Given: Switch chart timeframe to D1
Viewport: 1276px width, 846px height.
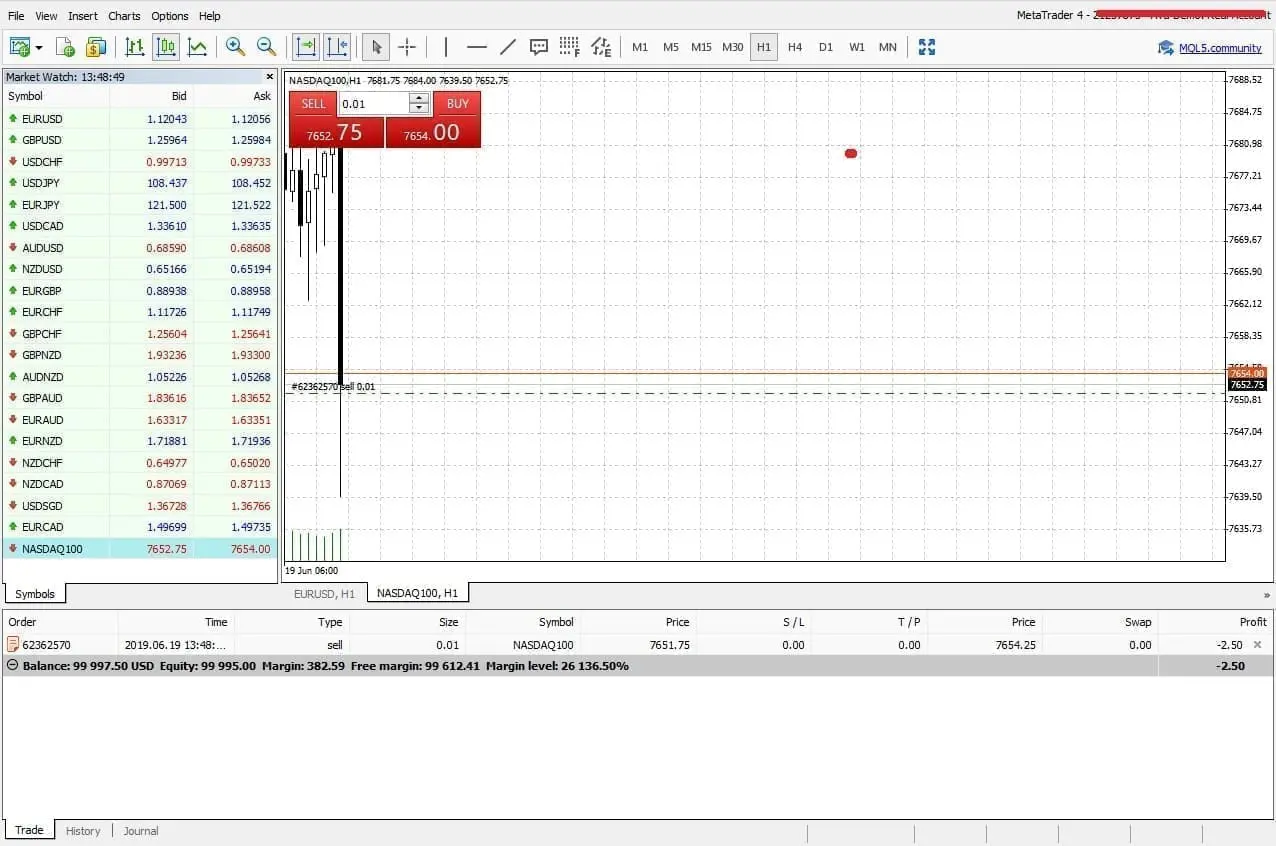Looking at the screenshot, I should pos(826,47).
